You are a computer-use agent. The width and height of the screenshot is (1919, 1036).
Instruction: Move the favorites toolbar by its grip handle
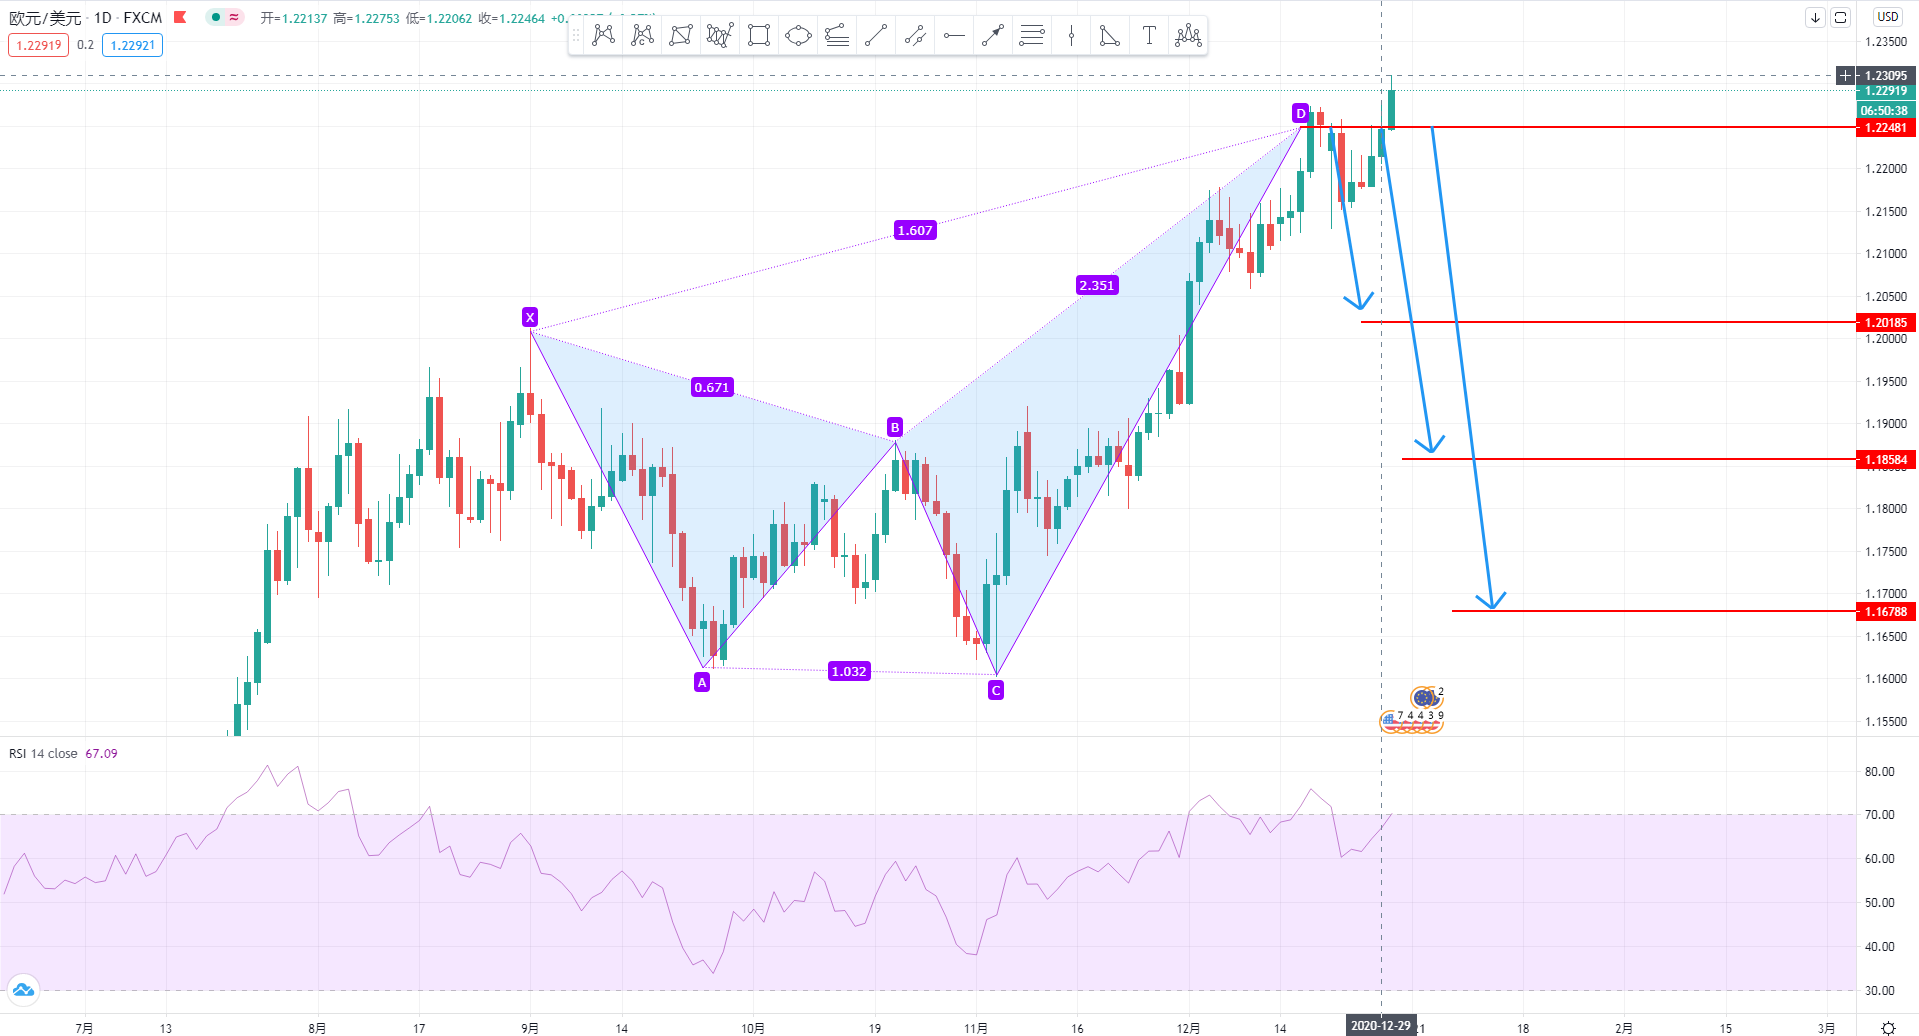click(576, 36)
